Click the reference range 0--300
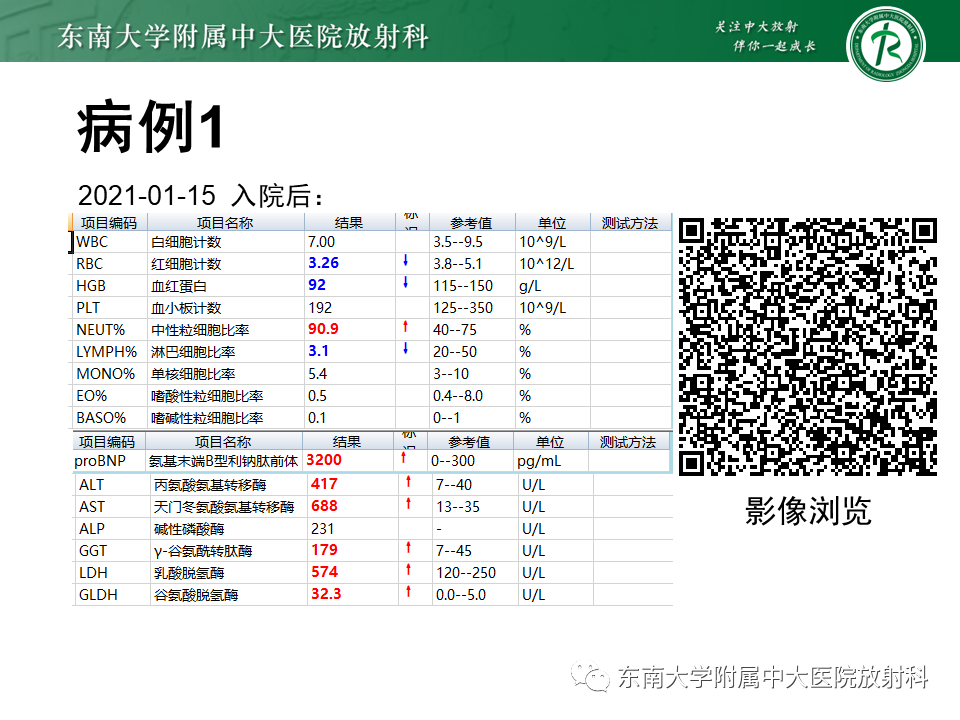Screen dimensions: 960x720 pyautogui.click(x=453, y=460)
